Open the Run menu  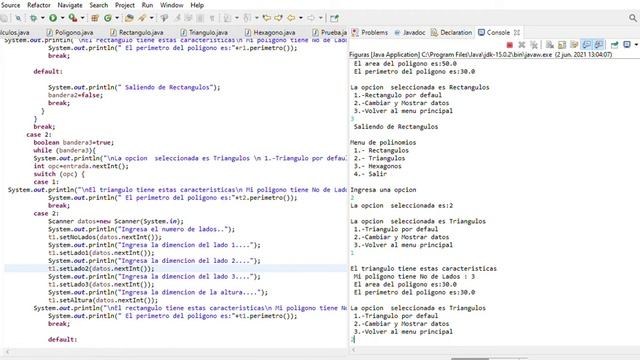147,5
